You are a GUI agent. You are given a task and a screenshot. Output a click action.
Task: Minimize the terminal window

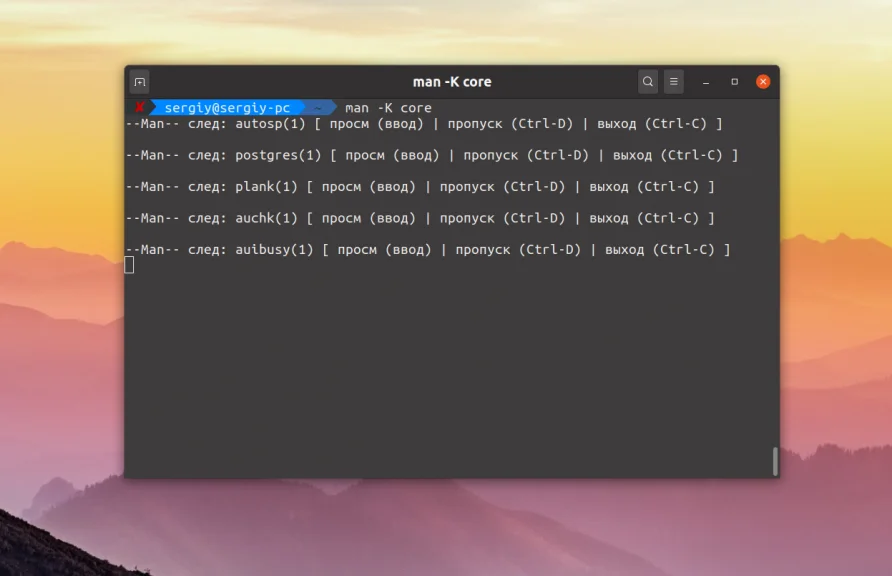[x=706, y=81]
